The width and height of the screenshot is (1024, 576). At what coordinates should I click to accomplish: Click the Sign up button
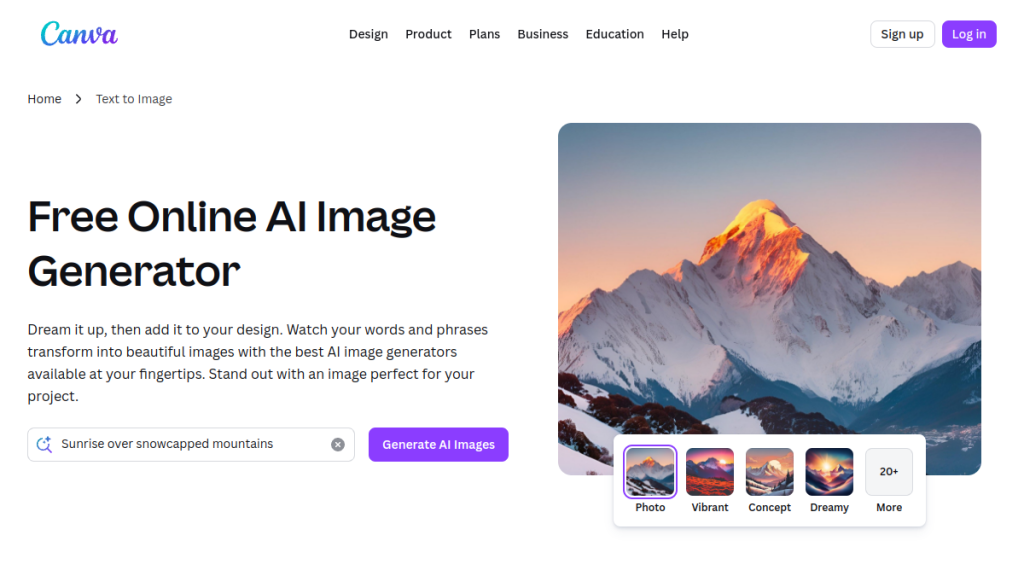tap(902, 34)
